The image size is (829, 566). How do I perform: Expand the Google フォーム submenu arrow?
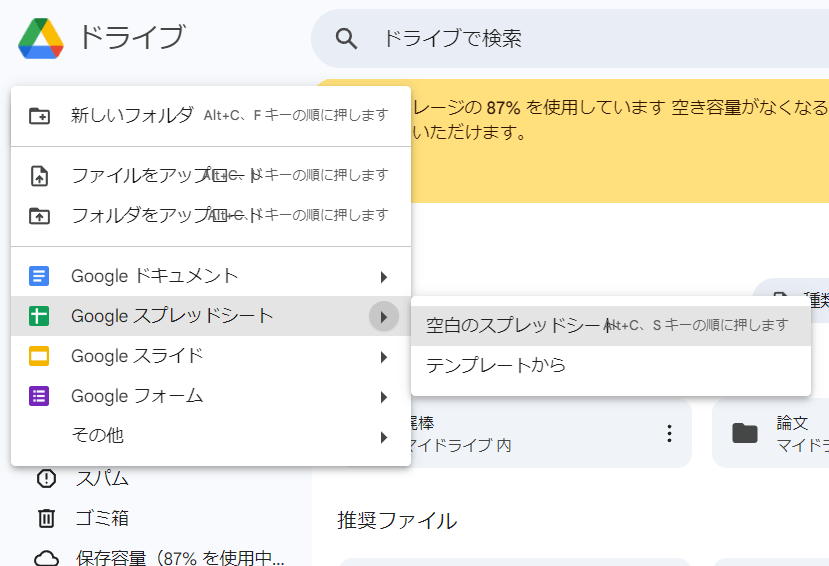pyautogui.click(x=384, y=397)
